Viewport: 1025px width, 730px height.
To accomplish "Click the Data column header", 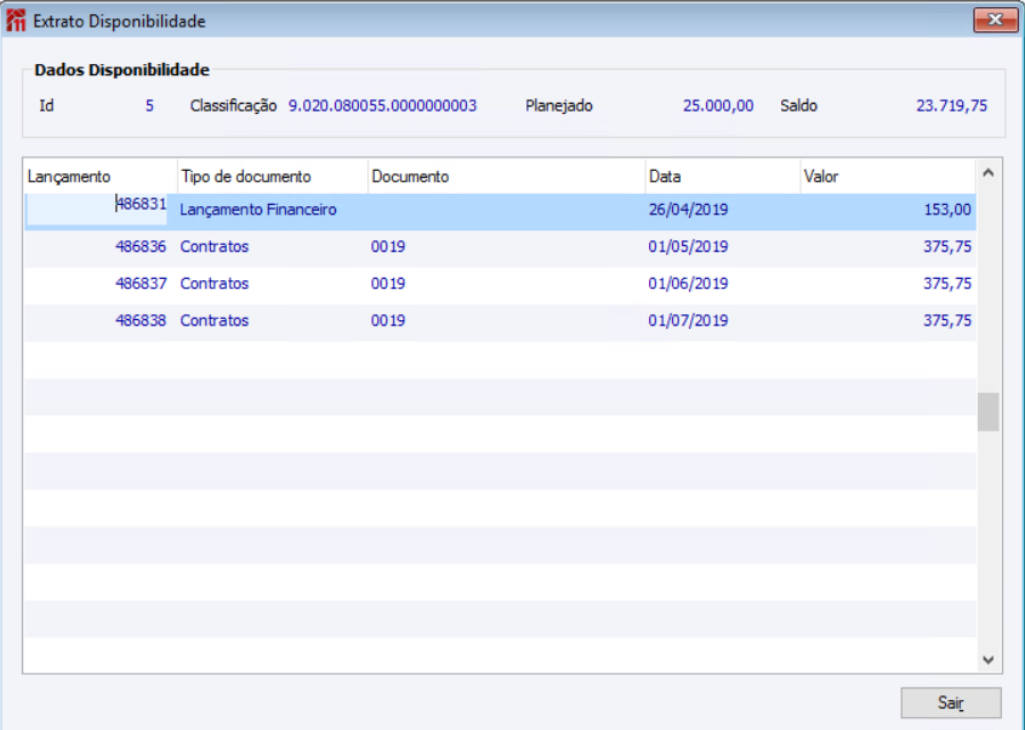I will 722,176.
